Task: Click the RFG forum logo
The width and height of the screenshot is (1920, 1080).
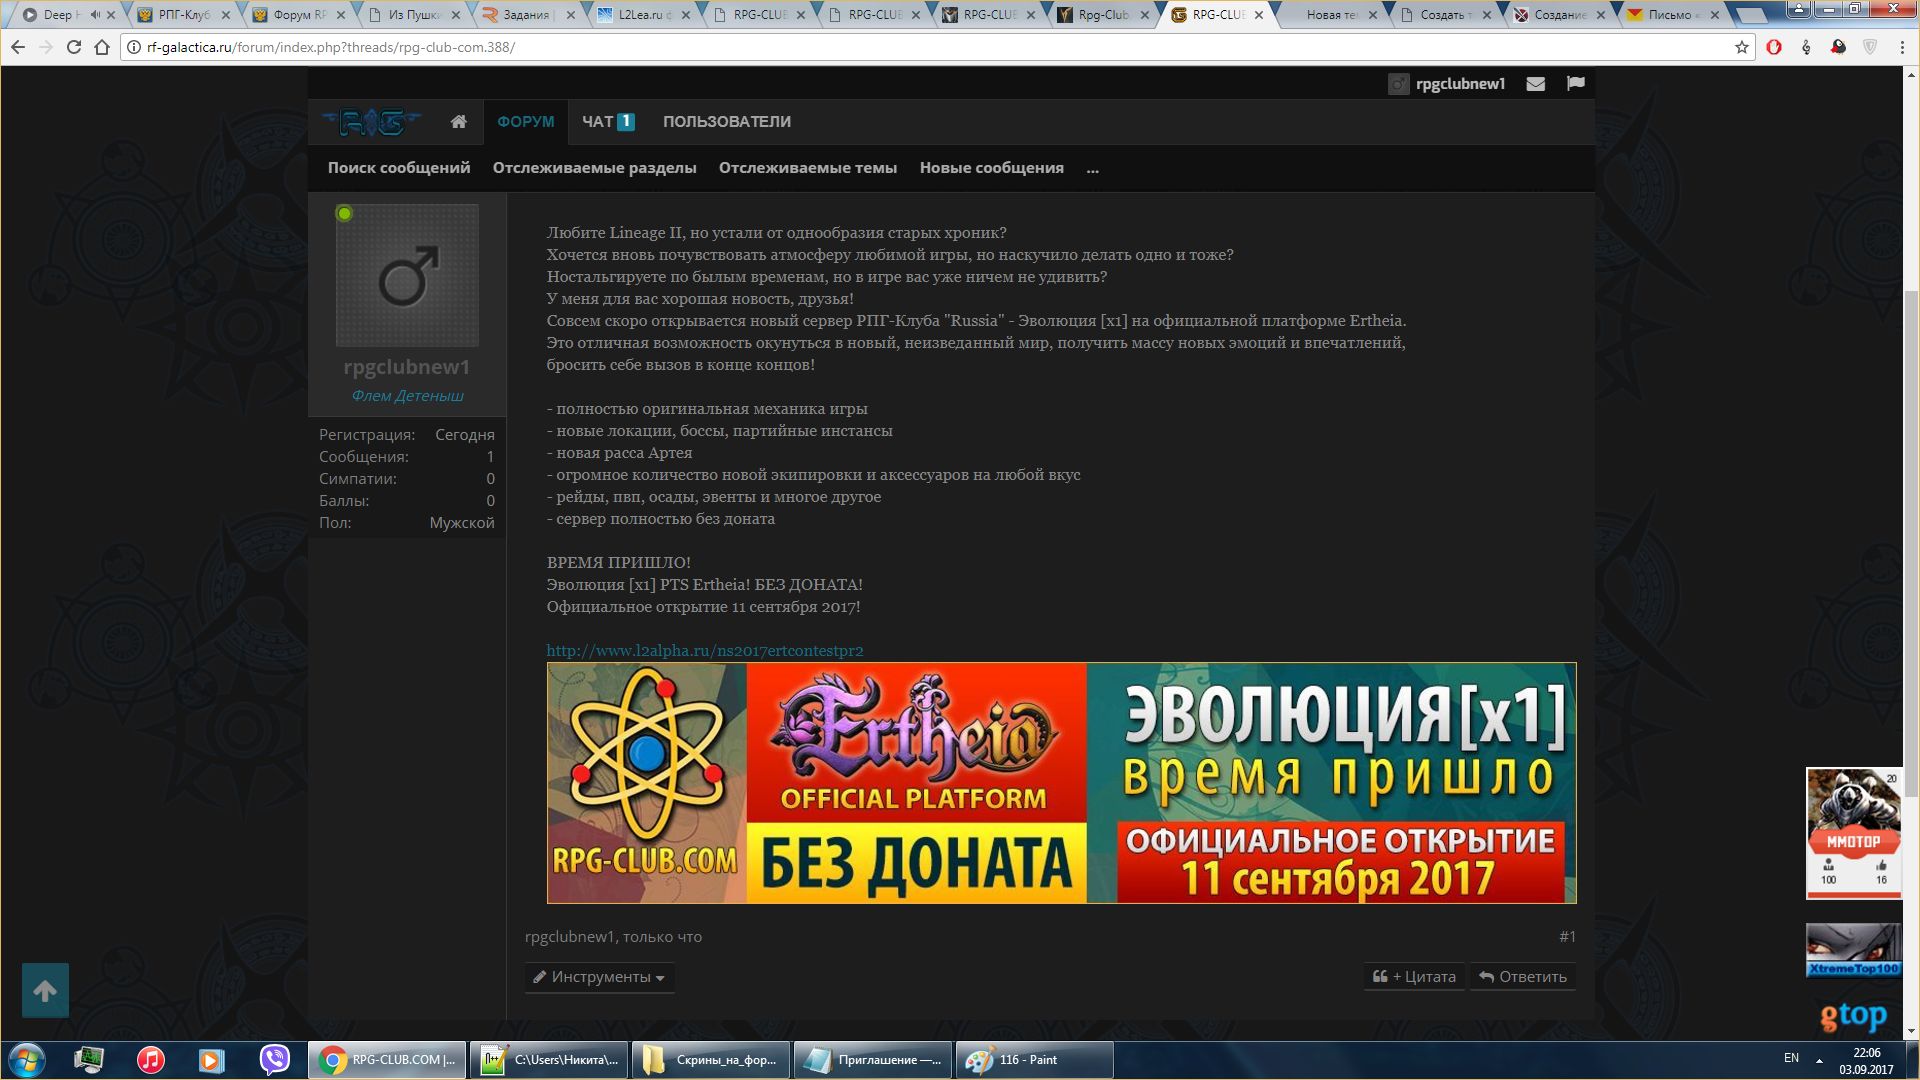Action: pos(371,122)
